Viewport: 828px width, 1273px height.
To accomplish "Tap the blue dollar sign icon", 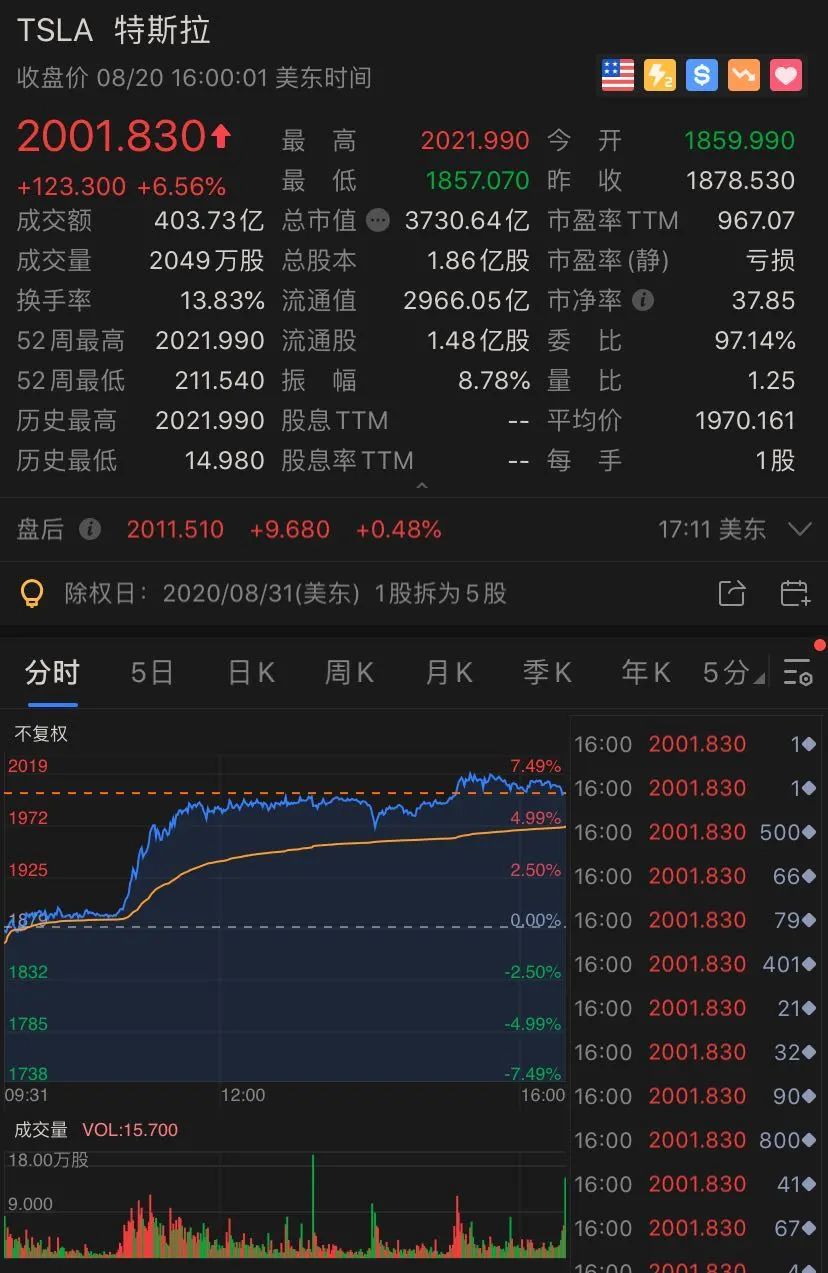I will [x=702, y=76].
